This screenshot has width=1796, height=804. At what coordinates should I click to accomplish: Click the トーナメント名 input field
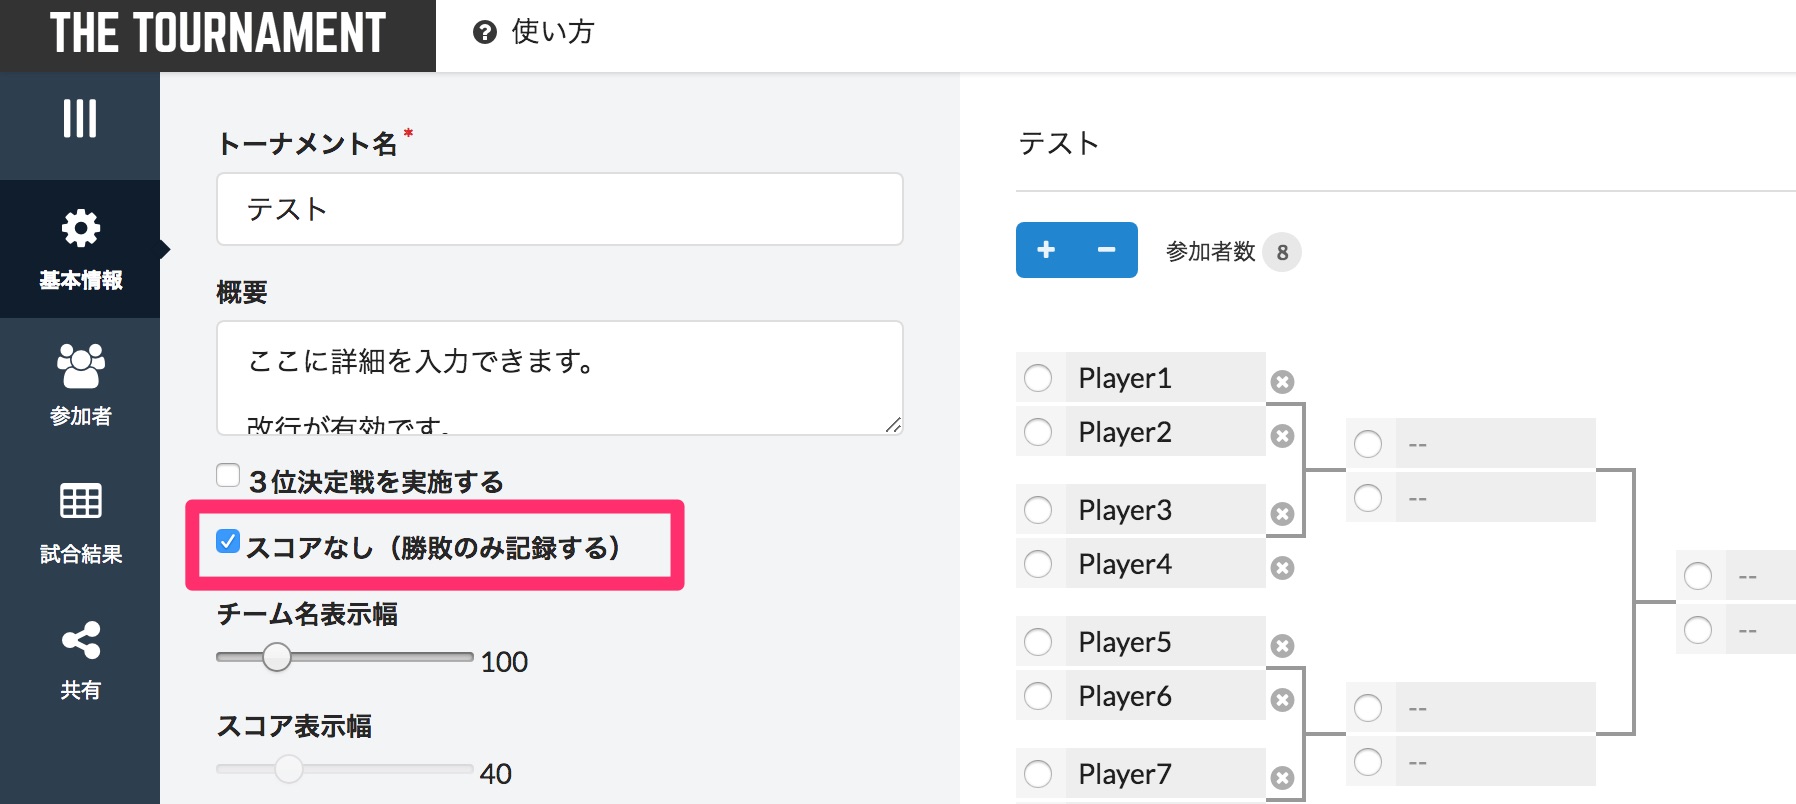[x=560, y=209]
